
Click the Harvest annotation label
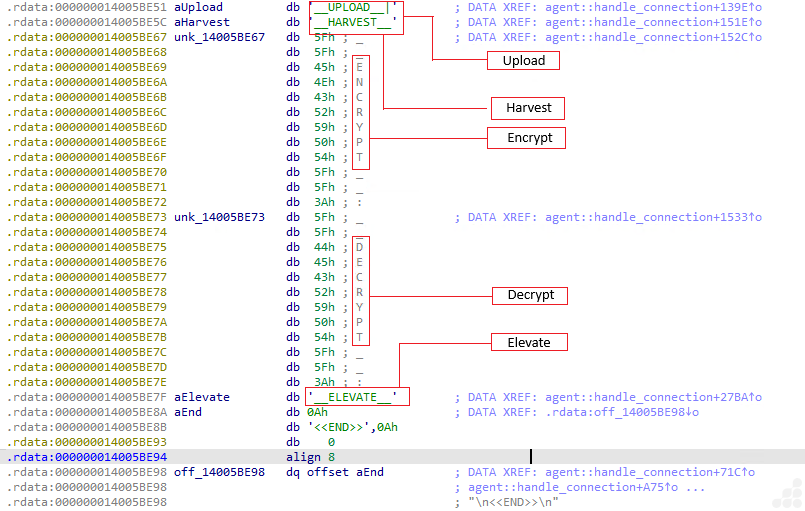coord(528,107)
